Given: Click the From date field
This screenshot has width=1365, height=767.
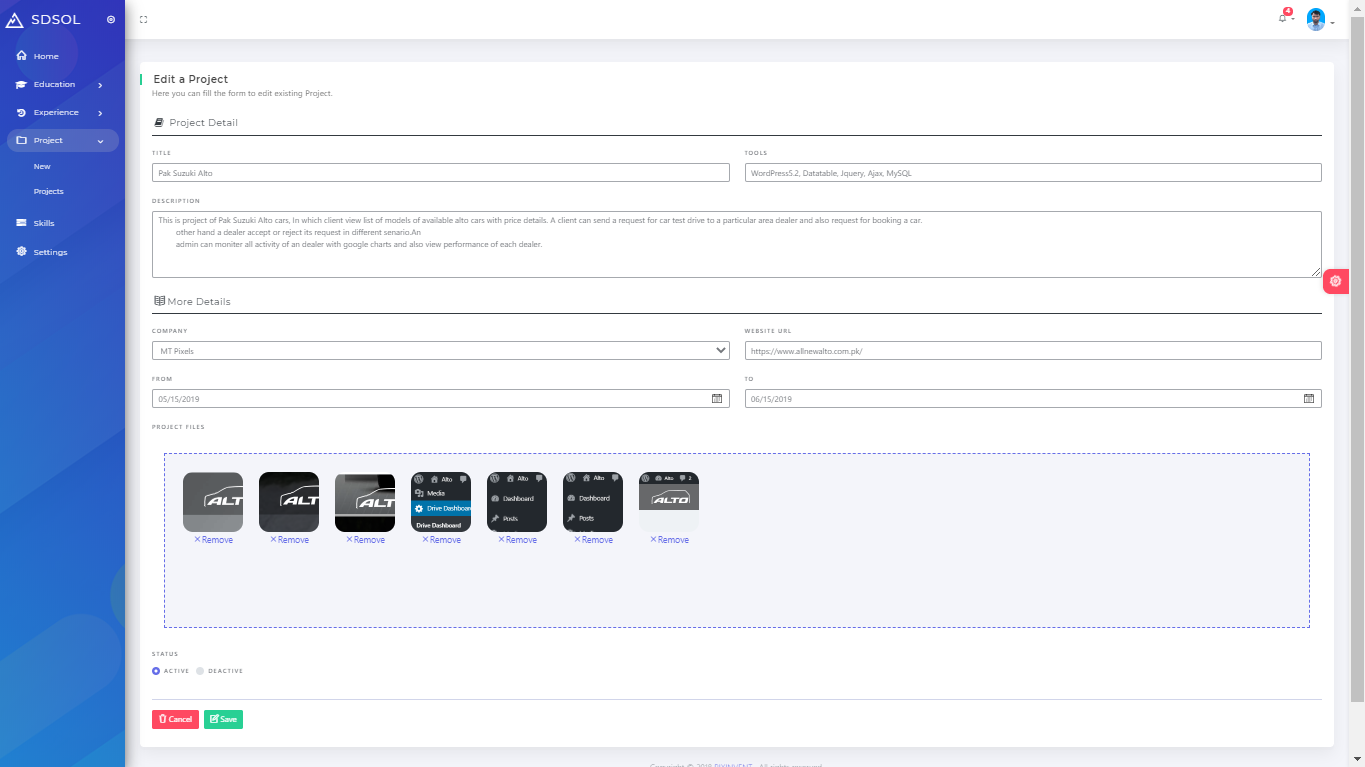Looking at the screenshot, I should pyautogui.click(x=441, y=399).
